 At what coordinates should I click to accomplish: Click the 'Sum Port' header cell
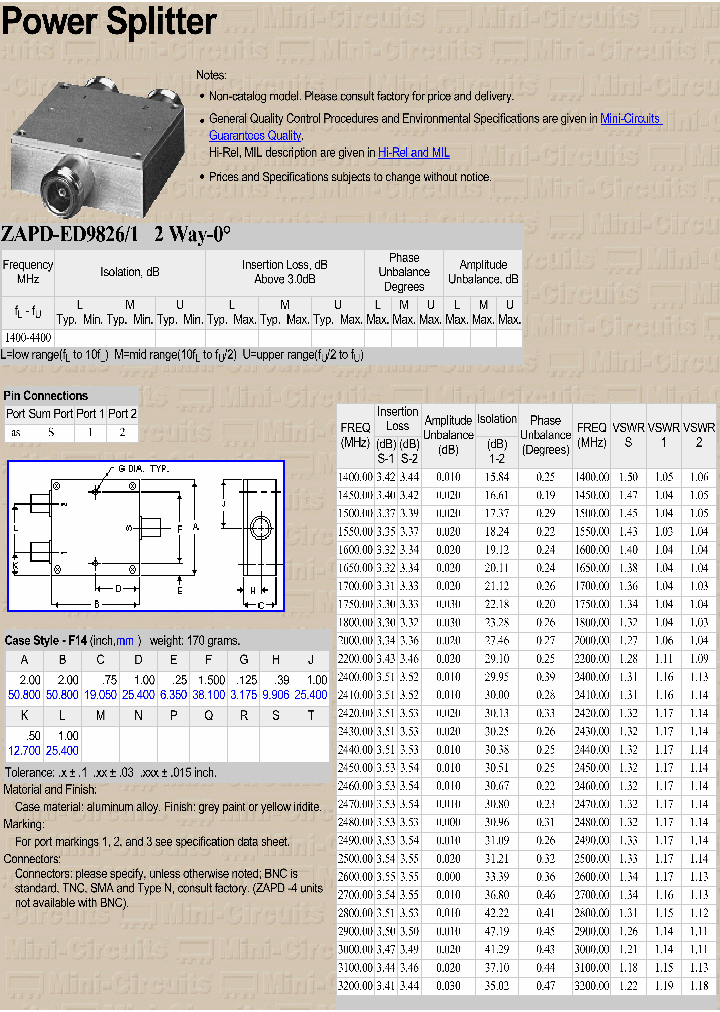(x=51, y=414)
